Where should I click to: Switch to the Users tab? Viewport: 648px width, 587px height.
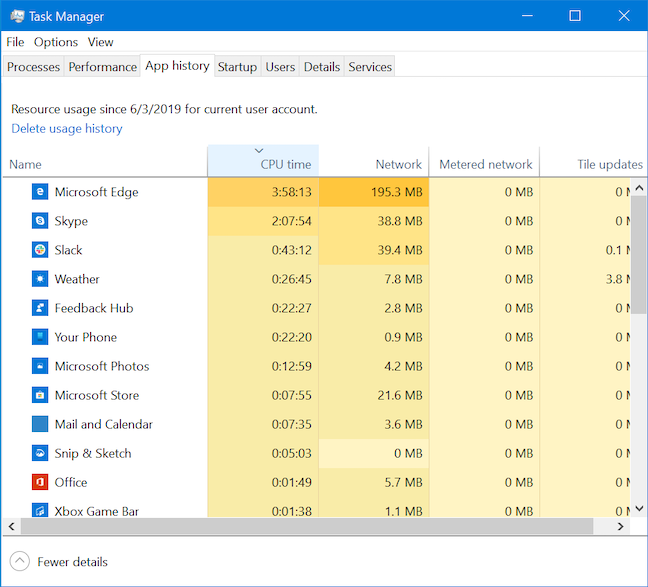[x=280, y=67]
